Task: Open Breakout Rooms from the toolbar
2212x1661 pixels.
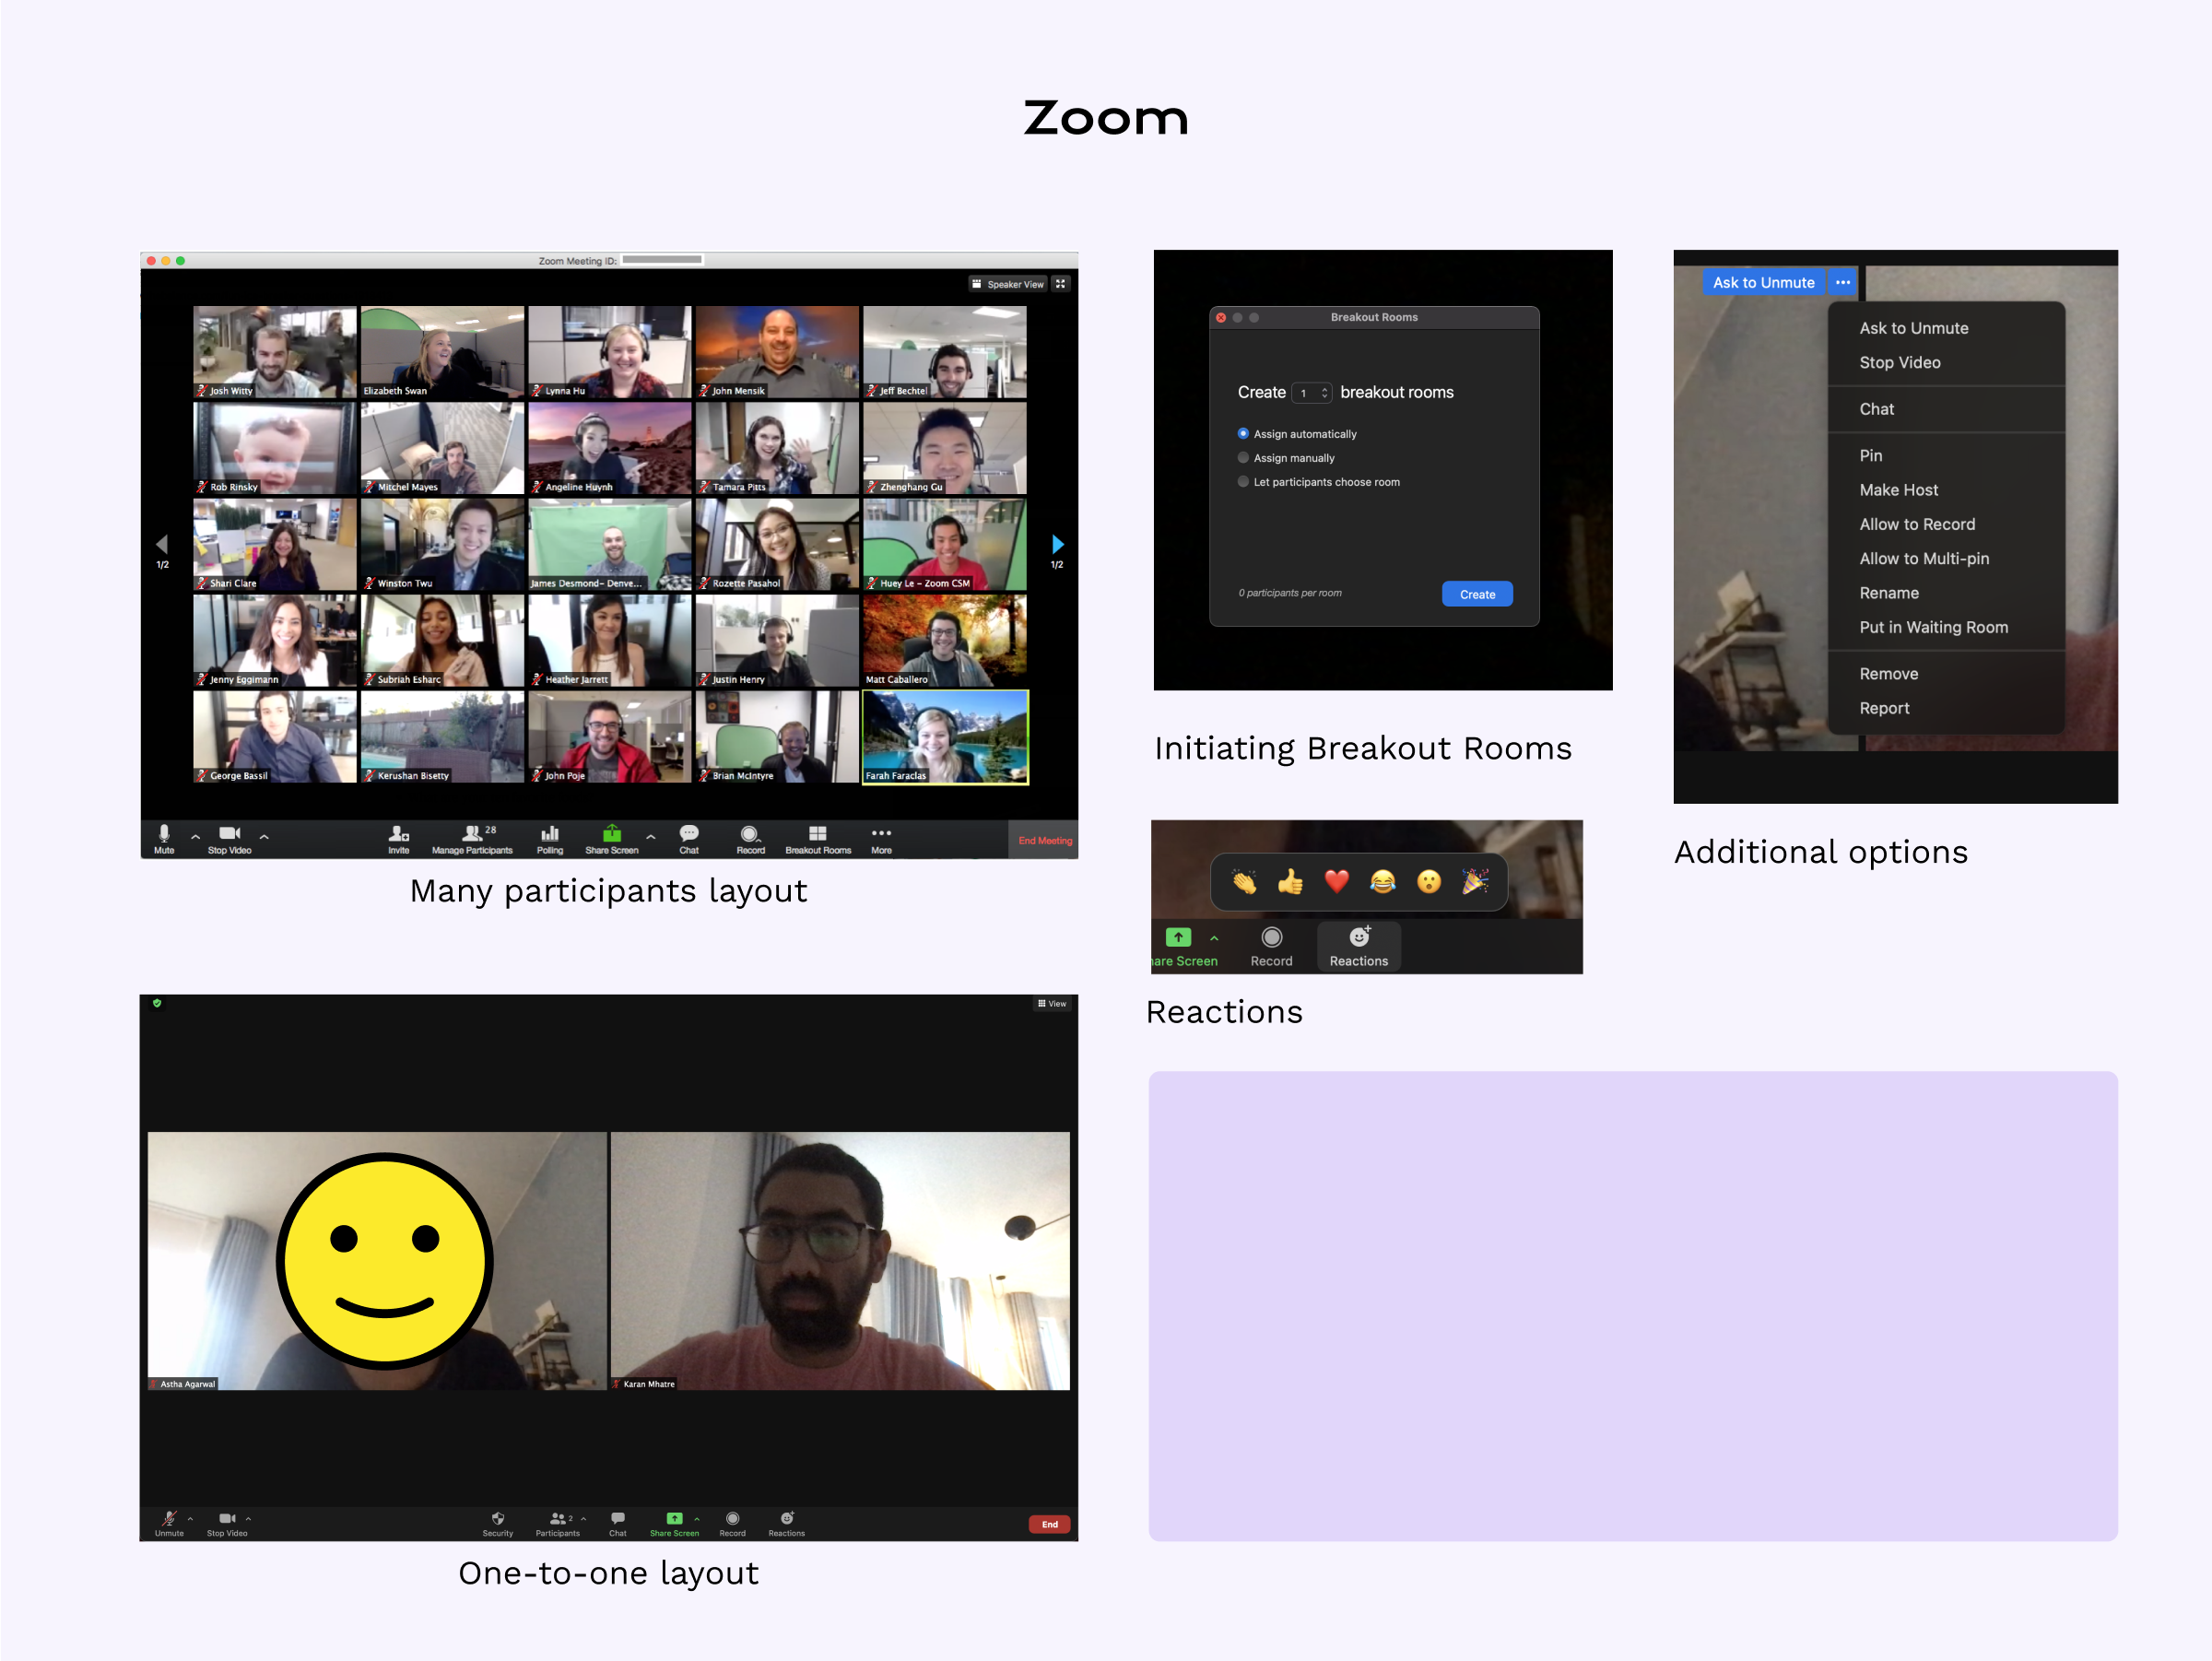Action: pos(818,839)
